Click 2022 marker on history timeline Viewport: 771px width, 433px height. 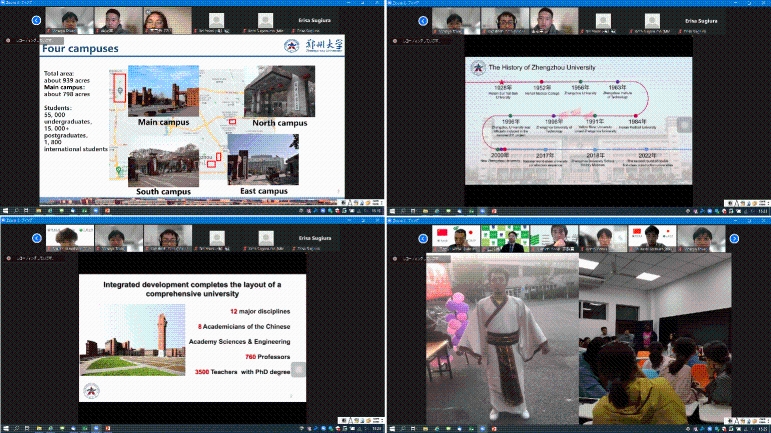pyautogui.click(x=647, y=149)
